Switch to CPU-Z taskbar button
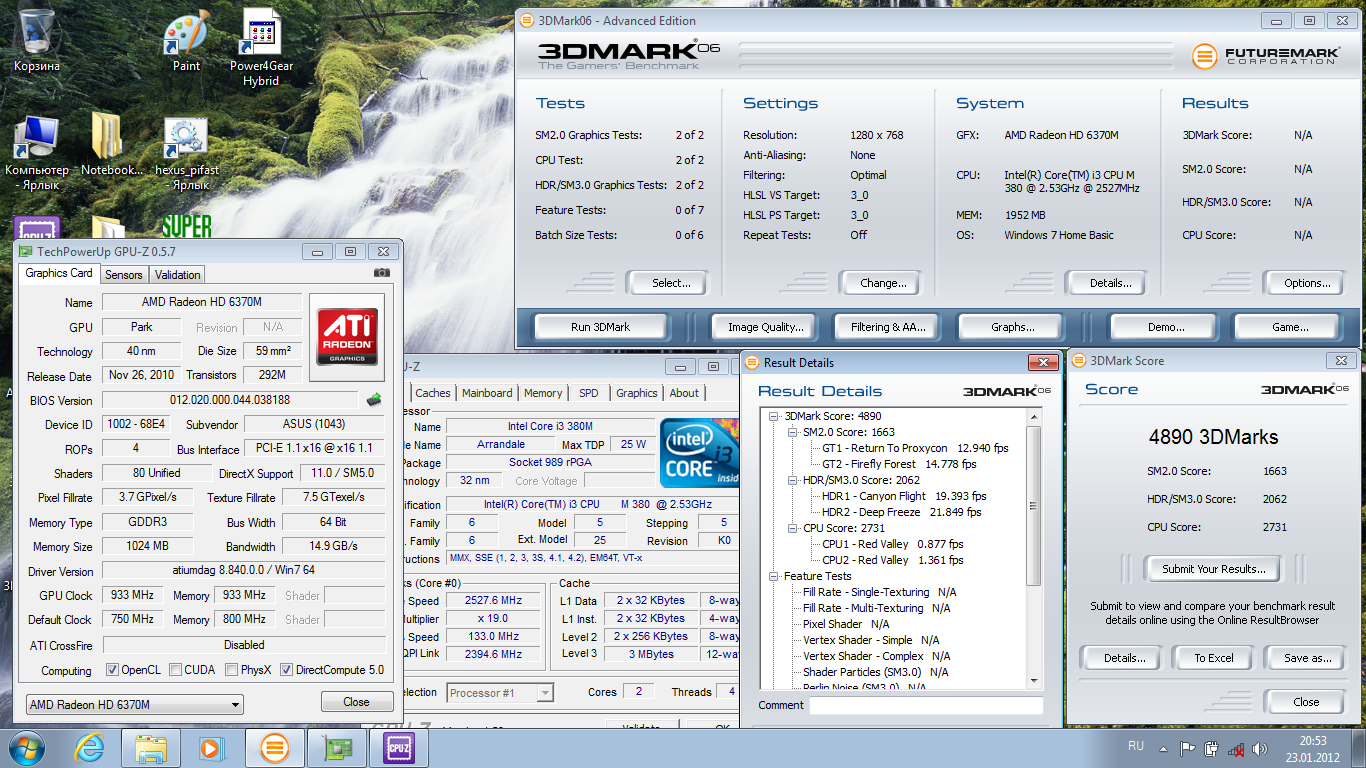The height and width of the screenshot is (768, 1366). 398,747
